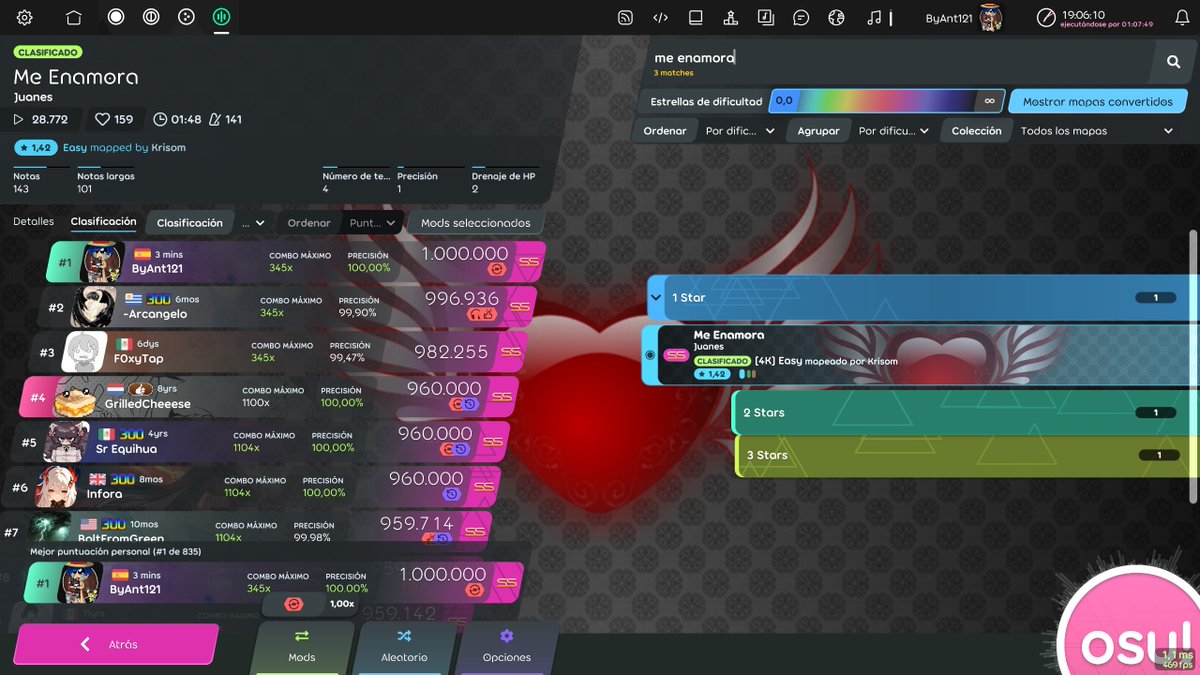Open Infora's avatar on the leaderboard
The width and height of the screenshot is (1200, 675).
click(x=58, y=487)
